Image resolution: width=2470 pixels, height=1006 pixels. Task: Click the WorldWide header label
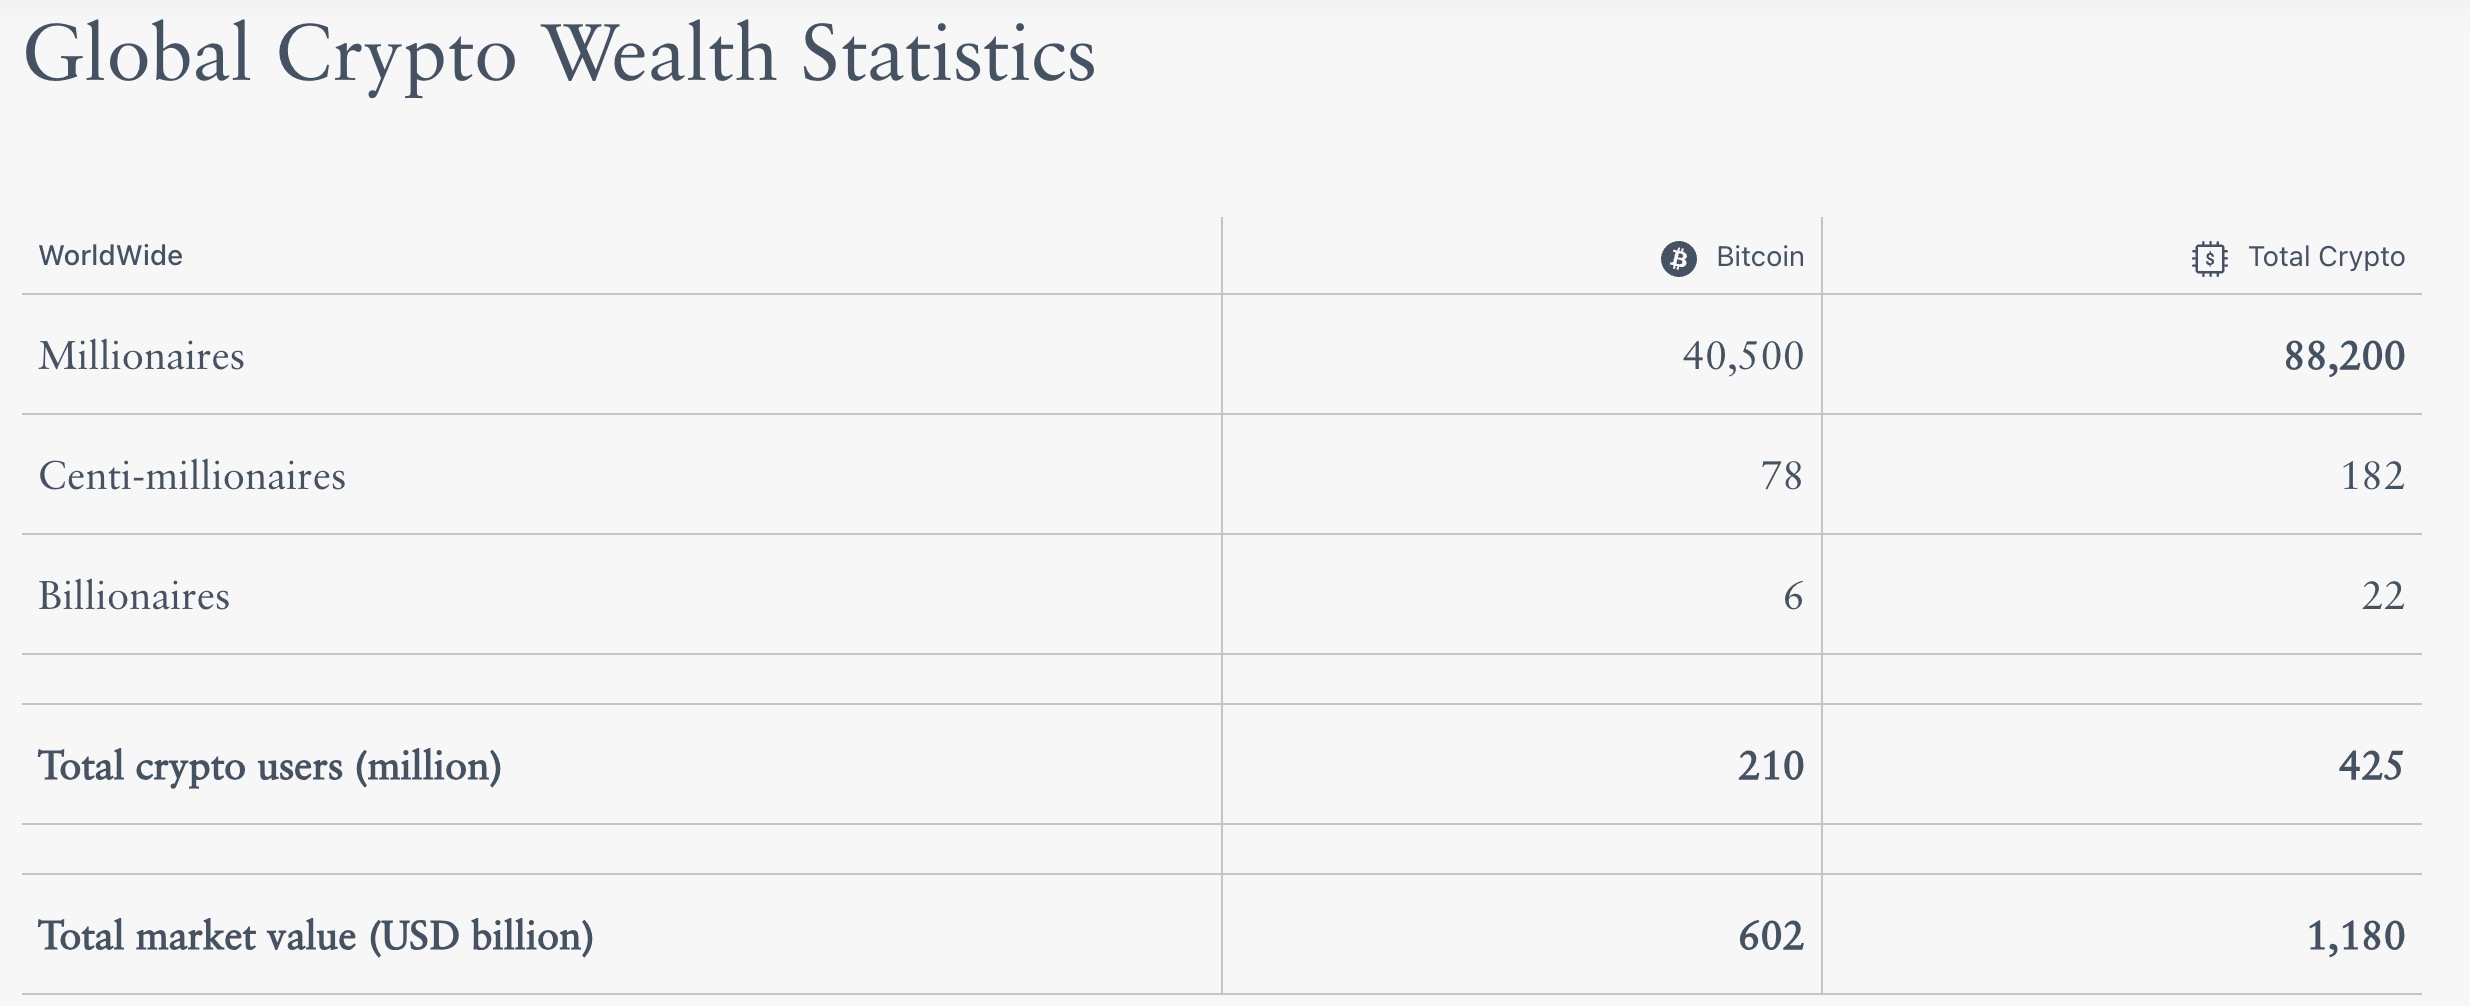(111, 256)
